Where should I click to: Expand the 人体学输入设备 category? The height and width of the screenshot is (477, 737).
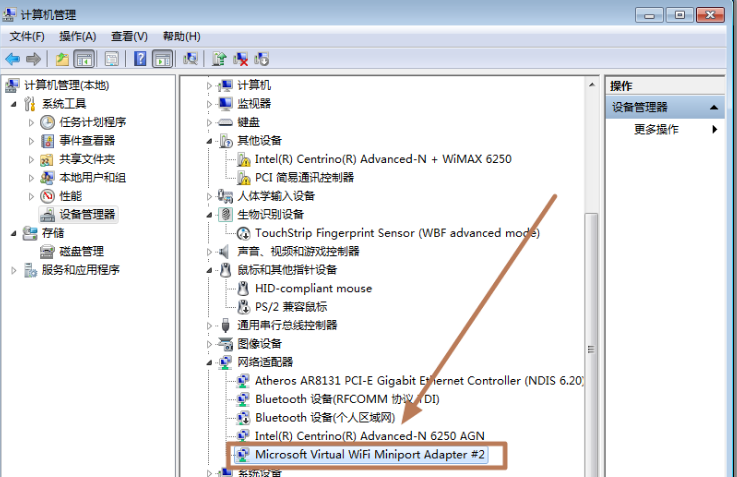(209, 196)
